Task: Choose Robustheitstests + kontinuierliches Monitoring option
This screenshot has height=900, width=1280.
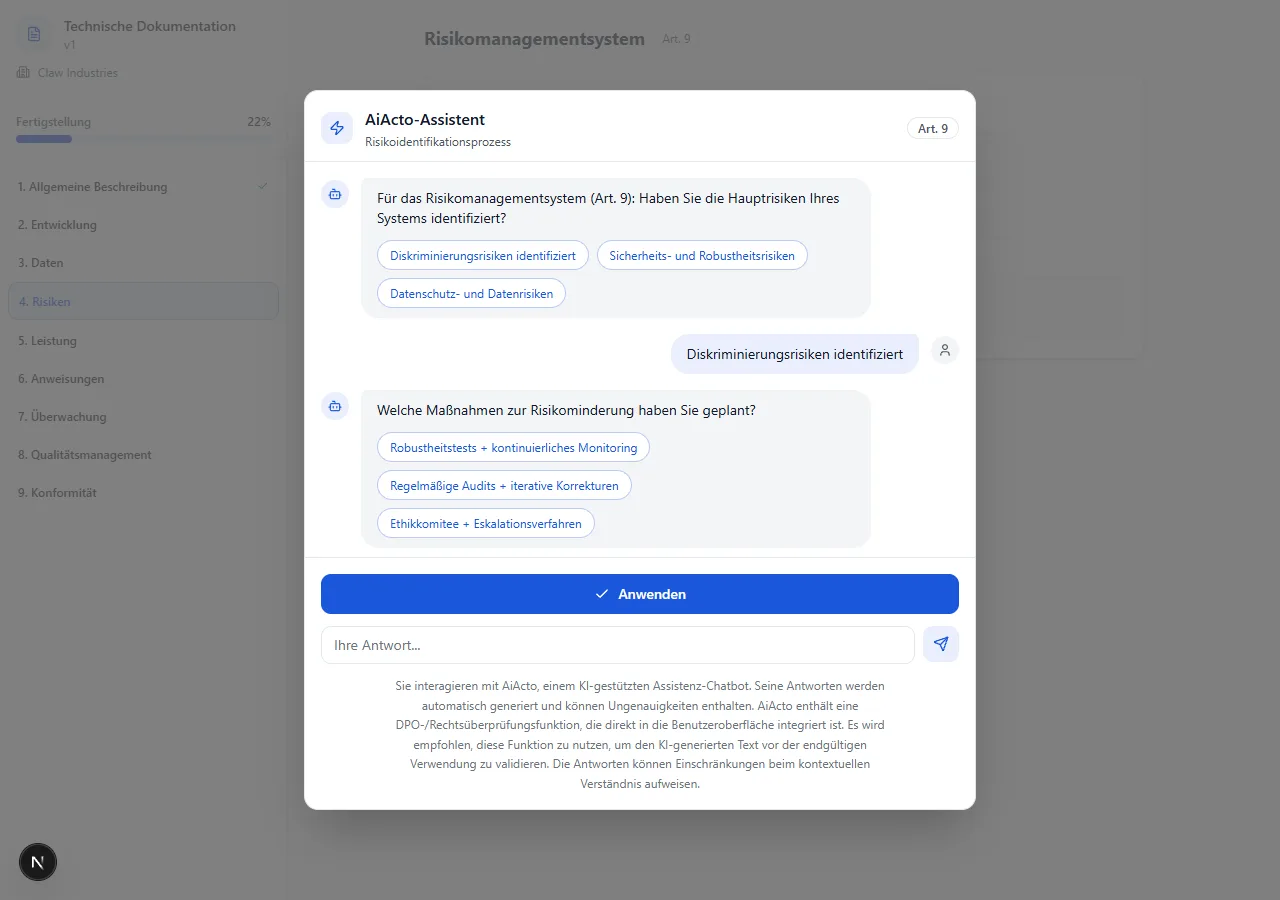Action: pyautogui.click(x=513, y=448)
